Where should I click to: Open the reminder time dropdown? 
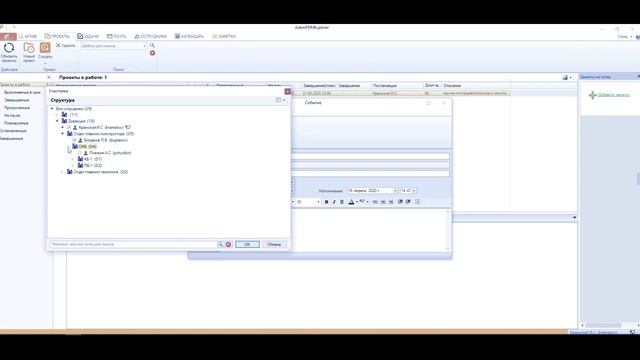(x=414, y=191)
